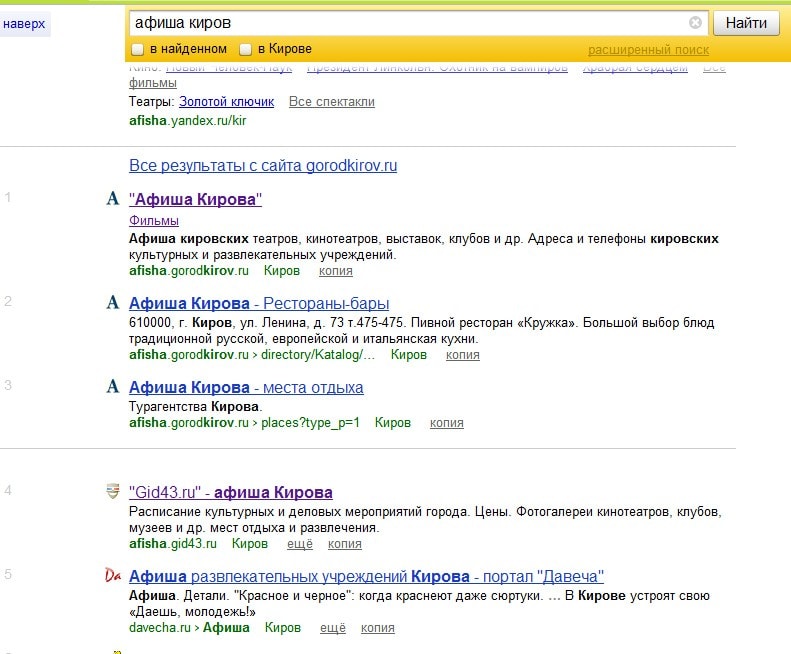Tick the "в Кирове" checkbox
Viewport: 791px width, 654px height.
coord(246,49)
